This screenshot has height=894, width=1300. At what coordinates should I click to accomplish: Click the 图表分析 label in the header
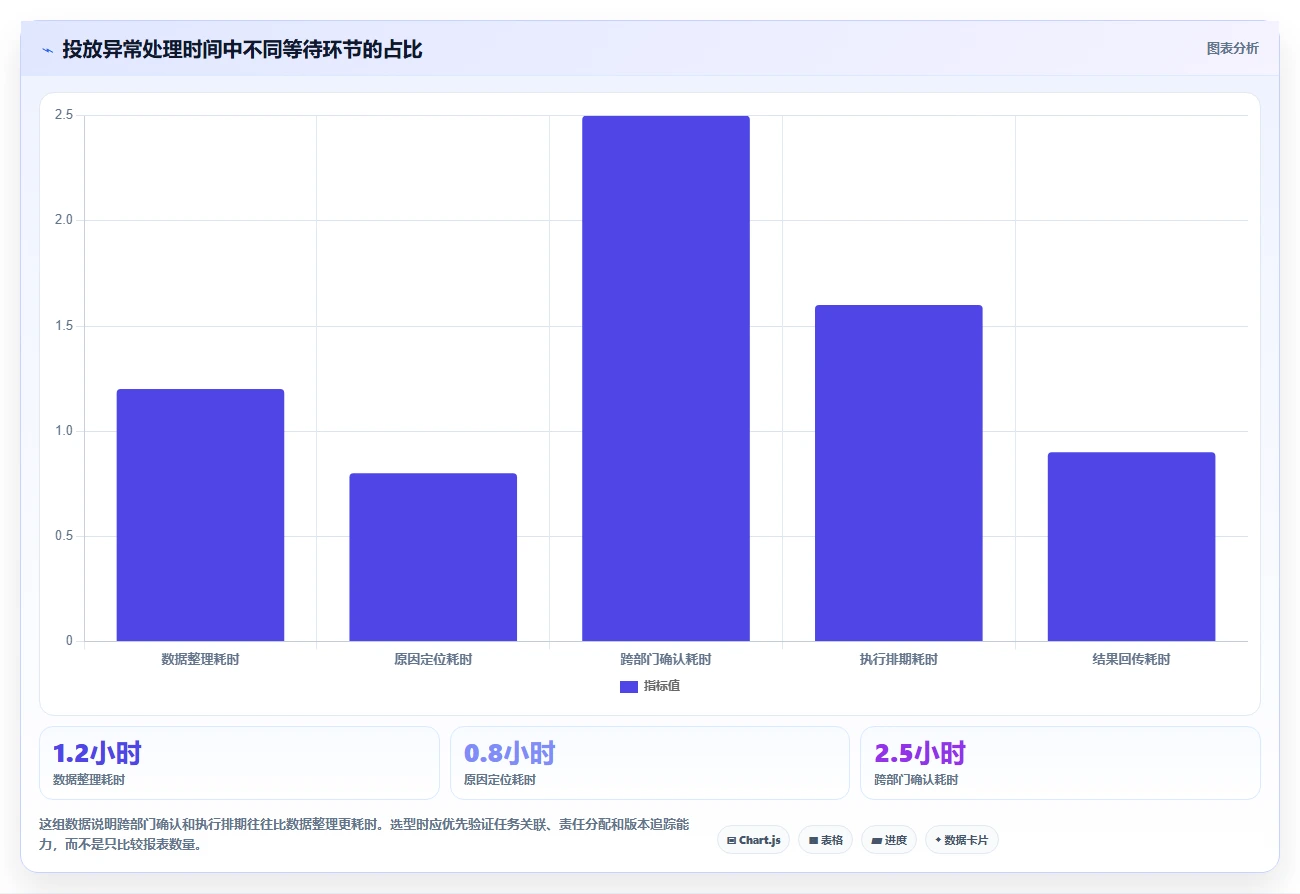[x=1232, y=48]
